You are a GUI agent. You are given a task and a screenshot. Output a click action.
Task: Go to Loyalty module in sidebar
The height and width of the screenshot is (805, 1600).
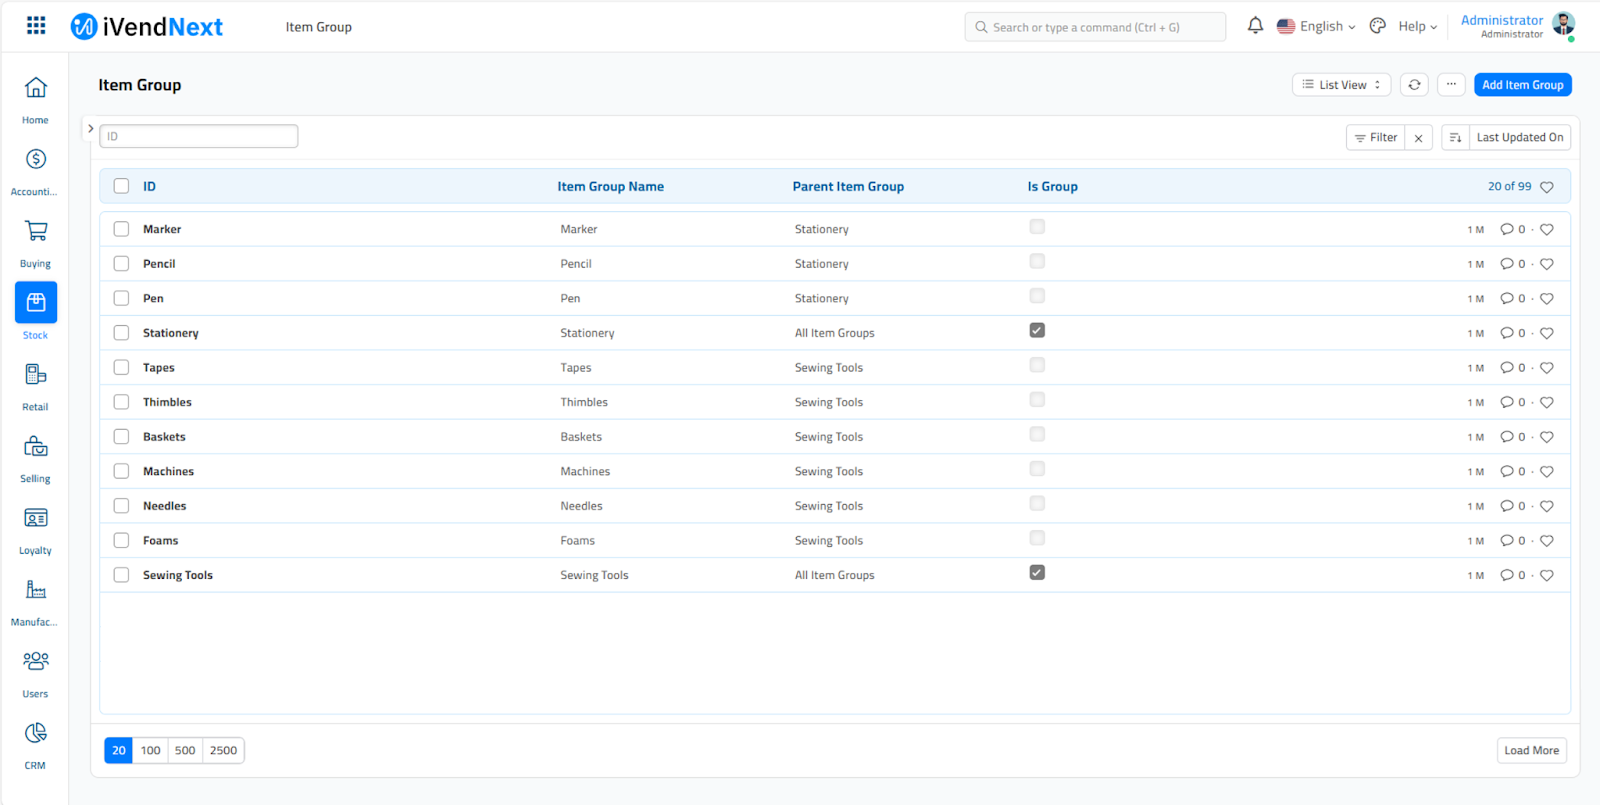(36, 519)
